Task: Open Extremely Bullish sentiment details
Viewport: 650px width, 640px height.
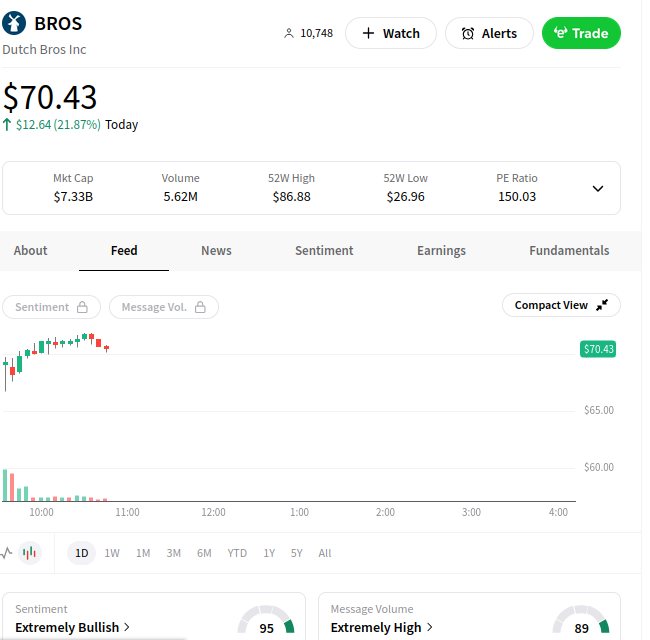Action: (x=72, y=627)
